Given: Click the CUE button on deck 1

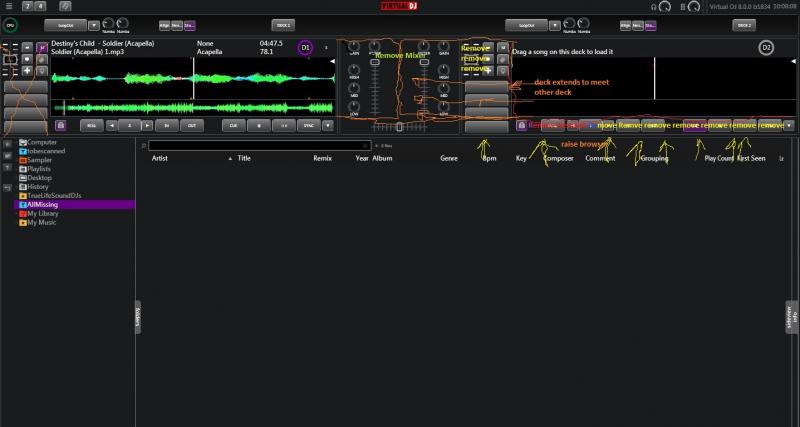Looking at the screenshot, I should 234,125.
